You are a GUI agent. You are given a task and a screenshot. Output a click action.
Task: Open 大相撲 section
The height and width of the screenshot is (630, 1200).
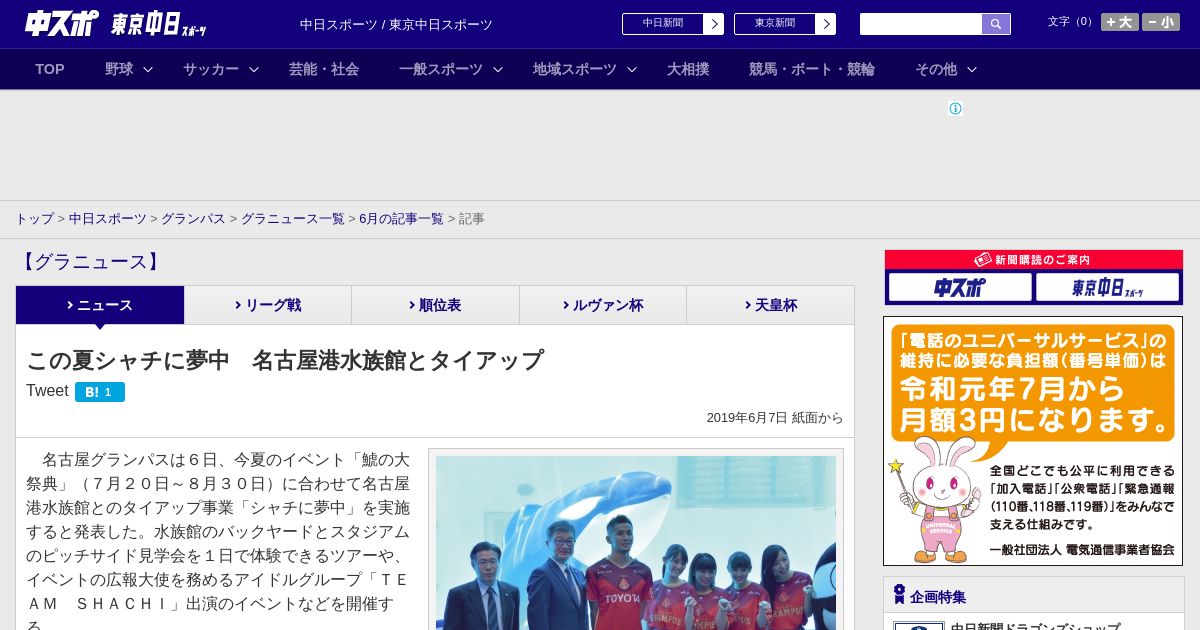click(x=688, y=69)
